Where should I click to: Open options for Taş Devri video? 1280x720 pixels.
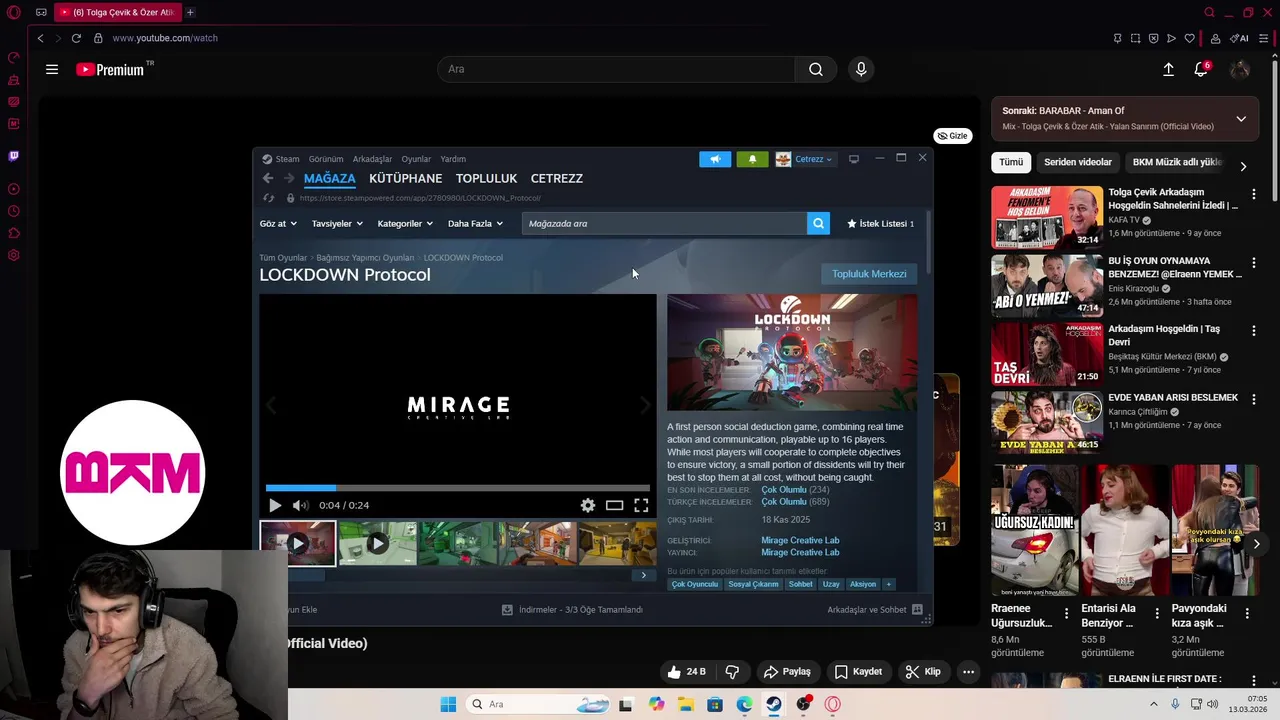pos(1254,330)
